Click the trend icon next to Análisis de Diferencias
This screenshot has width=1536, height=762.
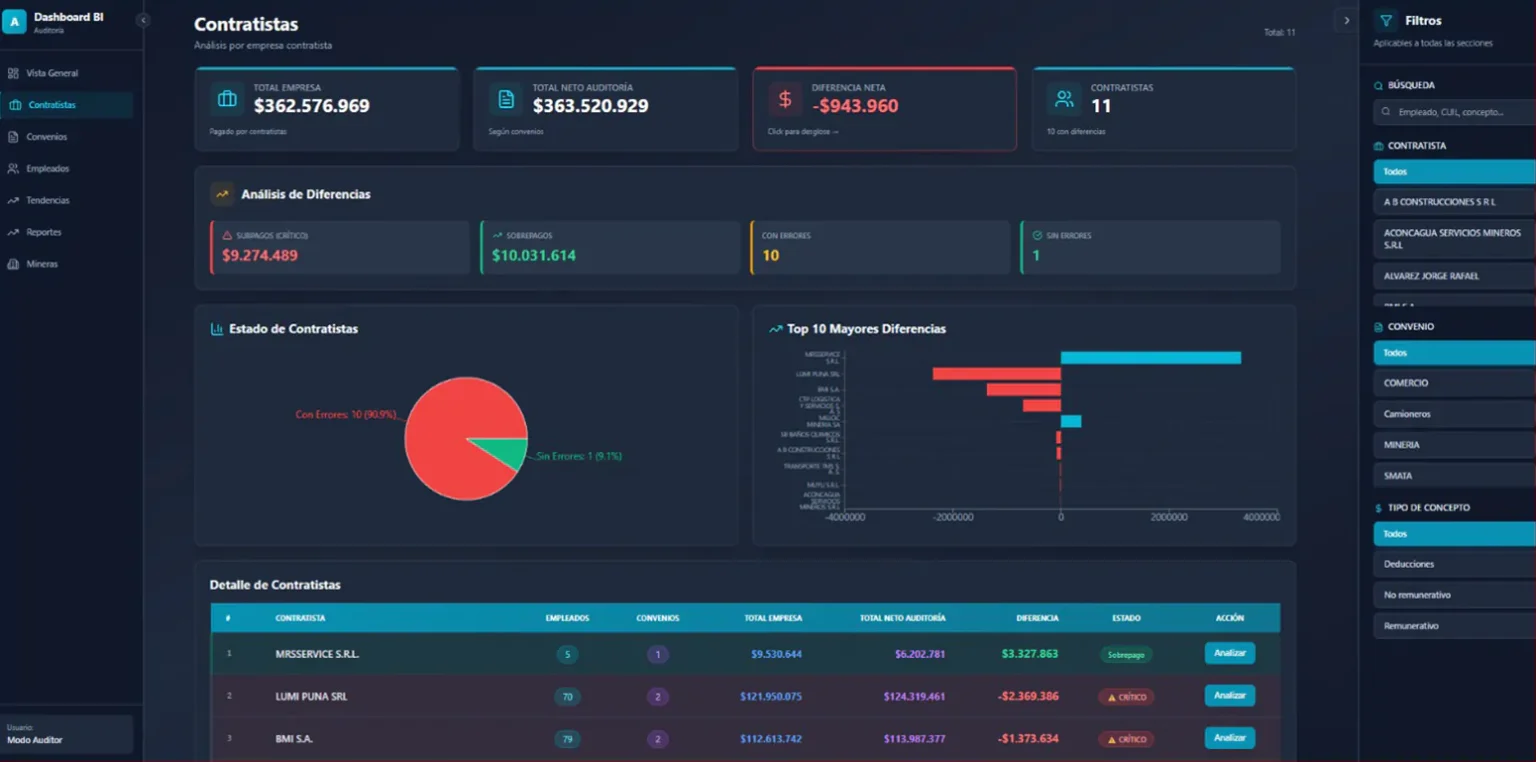click(x=222, y=194)
